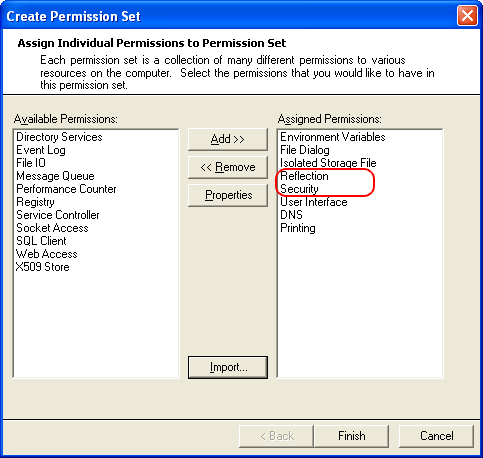Close the dialog with the X button

point(467,16)
